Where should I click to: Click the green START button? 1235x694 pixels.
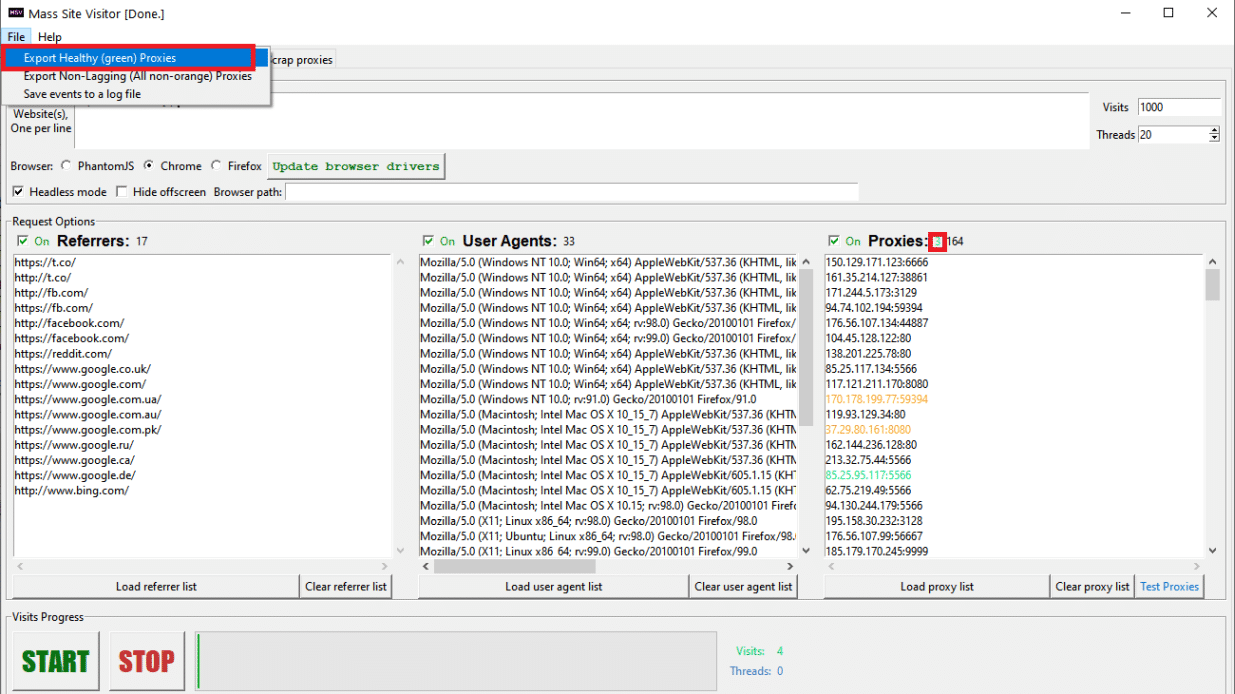(x=56, y=661)
